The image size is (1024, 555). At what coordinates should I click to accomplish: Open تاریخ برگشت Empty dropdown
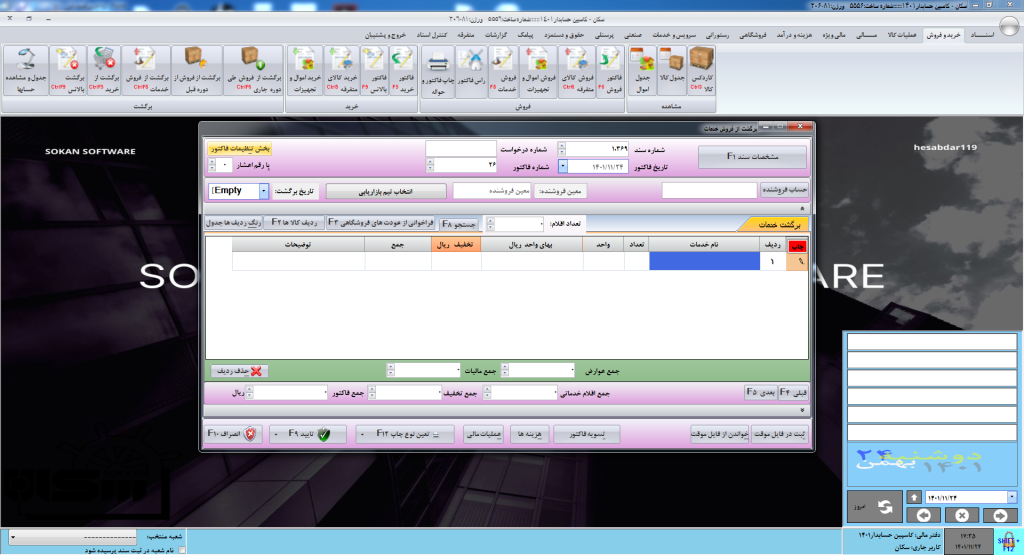click(263, 191)
